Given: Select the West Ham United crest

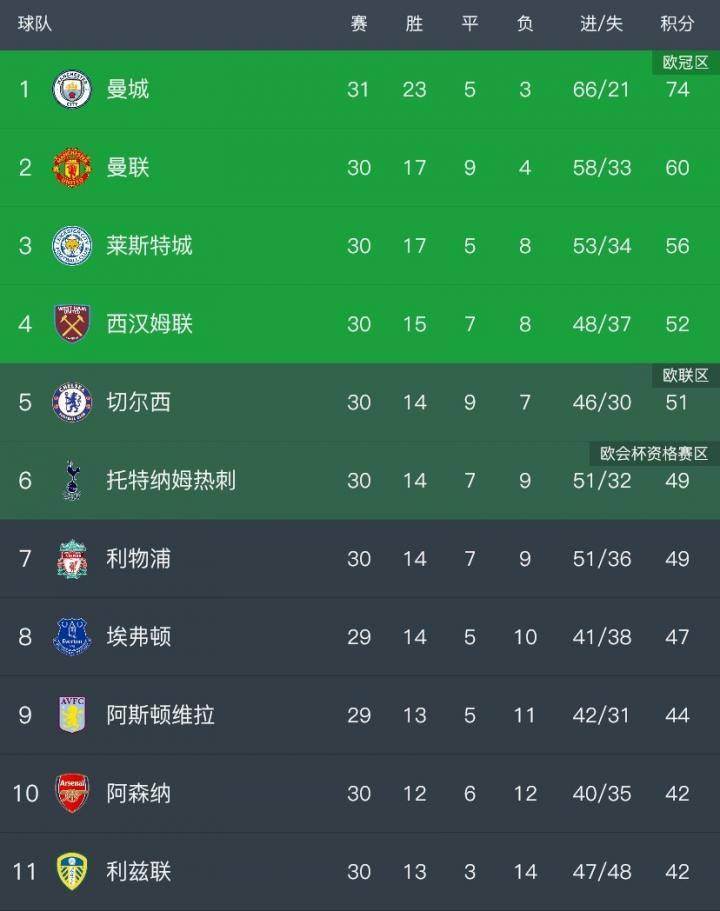Looking at the screenshot, I should 72,324.
